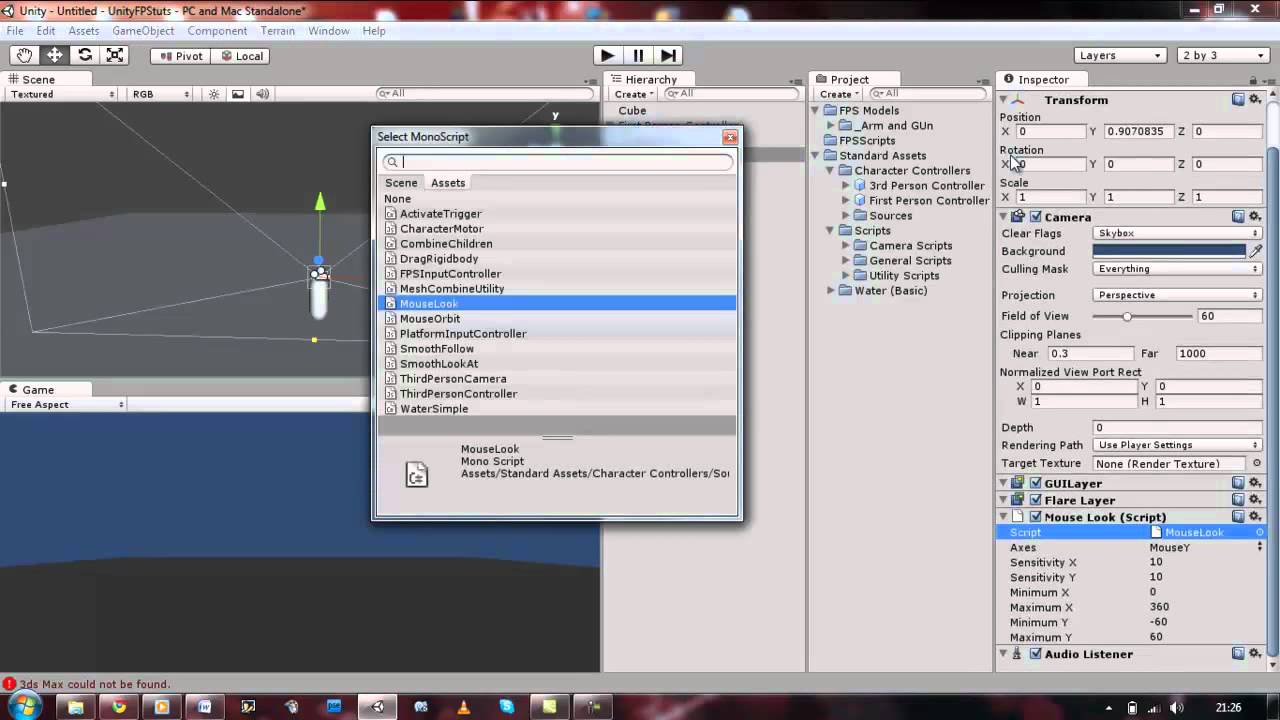Open the GameObject menu
Viewport: 1280px width, 720px height.
[x=143, y=31]
